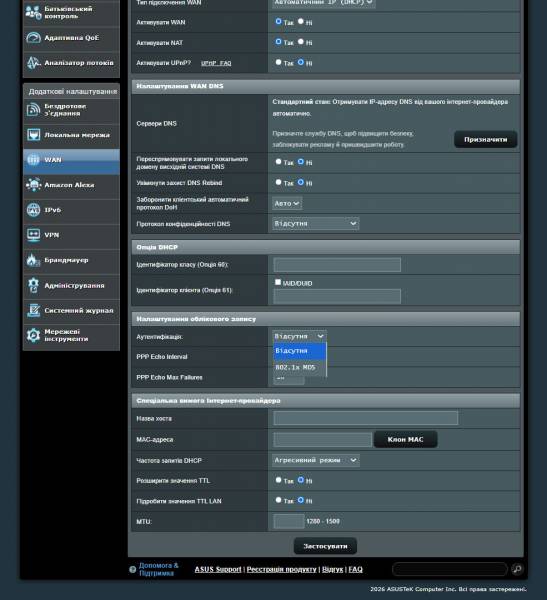Select Так for forwarding local domain DNS queries
This screenshot has width=547, height=600.
pos(278,162)
